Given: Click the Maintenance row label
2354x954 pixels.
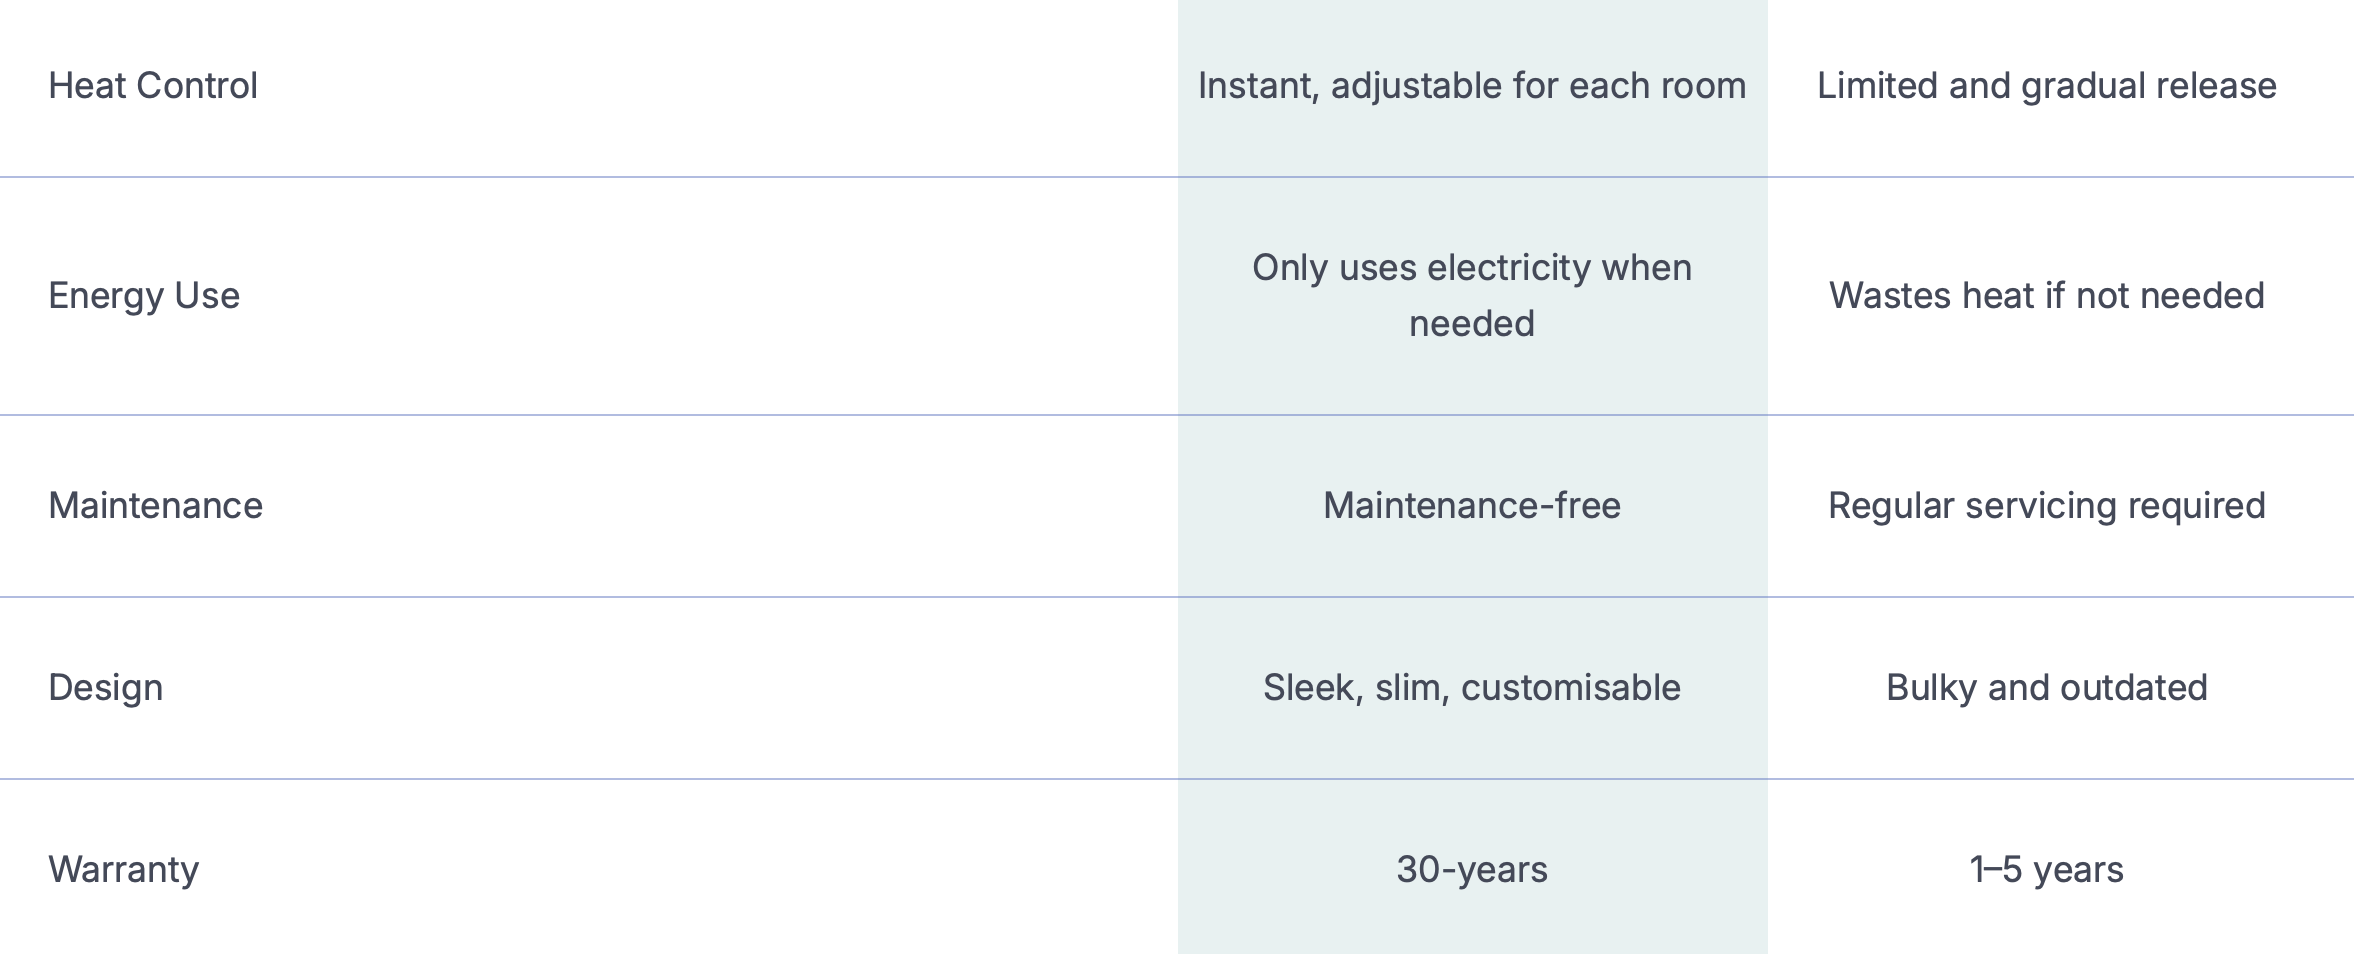Looking at the screenshot, I should 155,506.
